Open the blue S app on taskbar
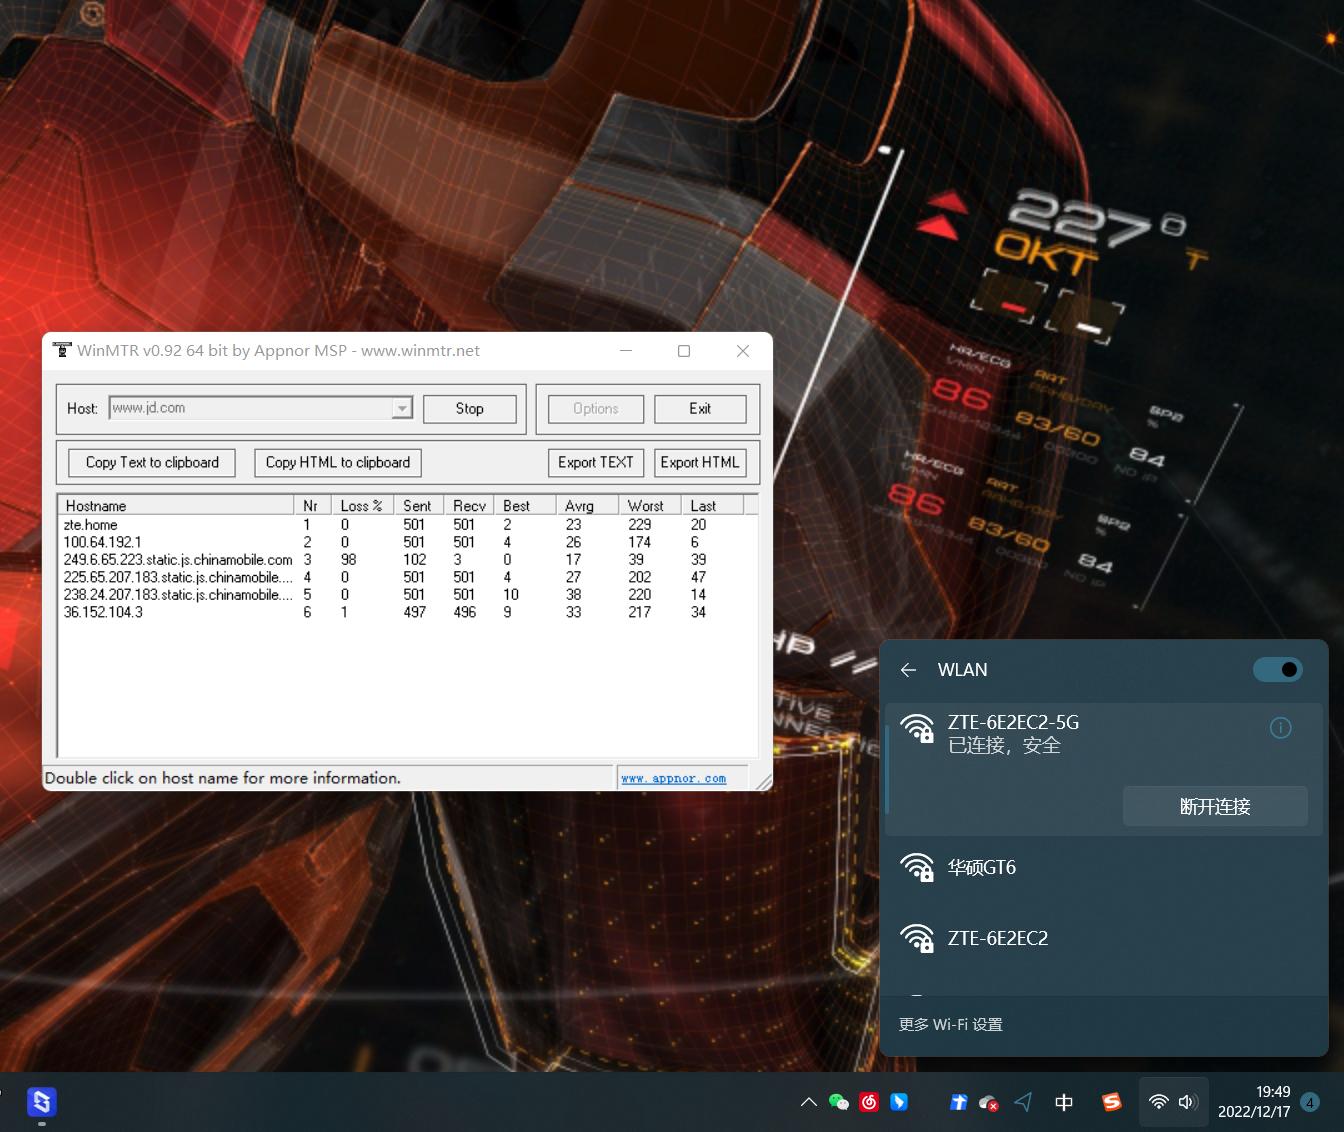Screen dimensions: 1344x1132 click(x=41, y=1102)
